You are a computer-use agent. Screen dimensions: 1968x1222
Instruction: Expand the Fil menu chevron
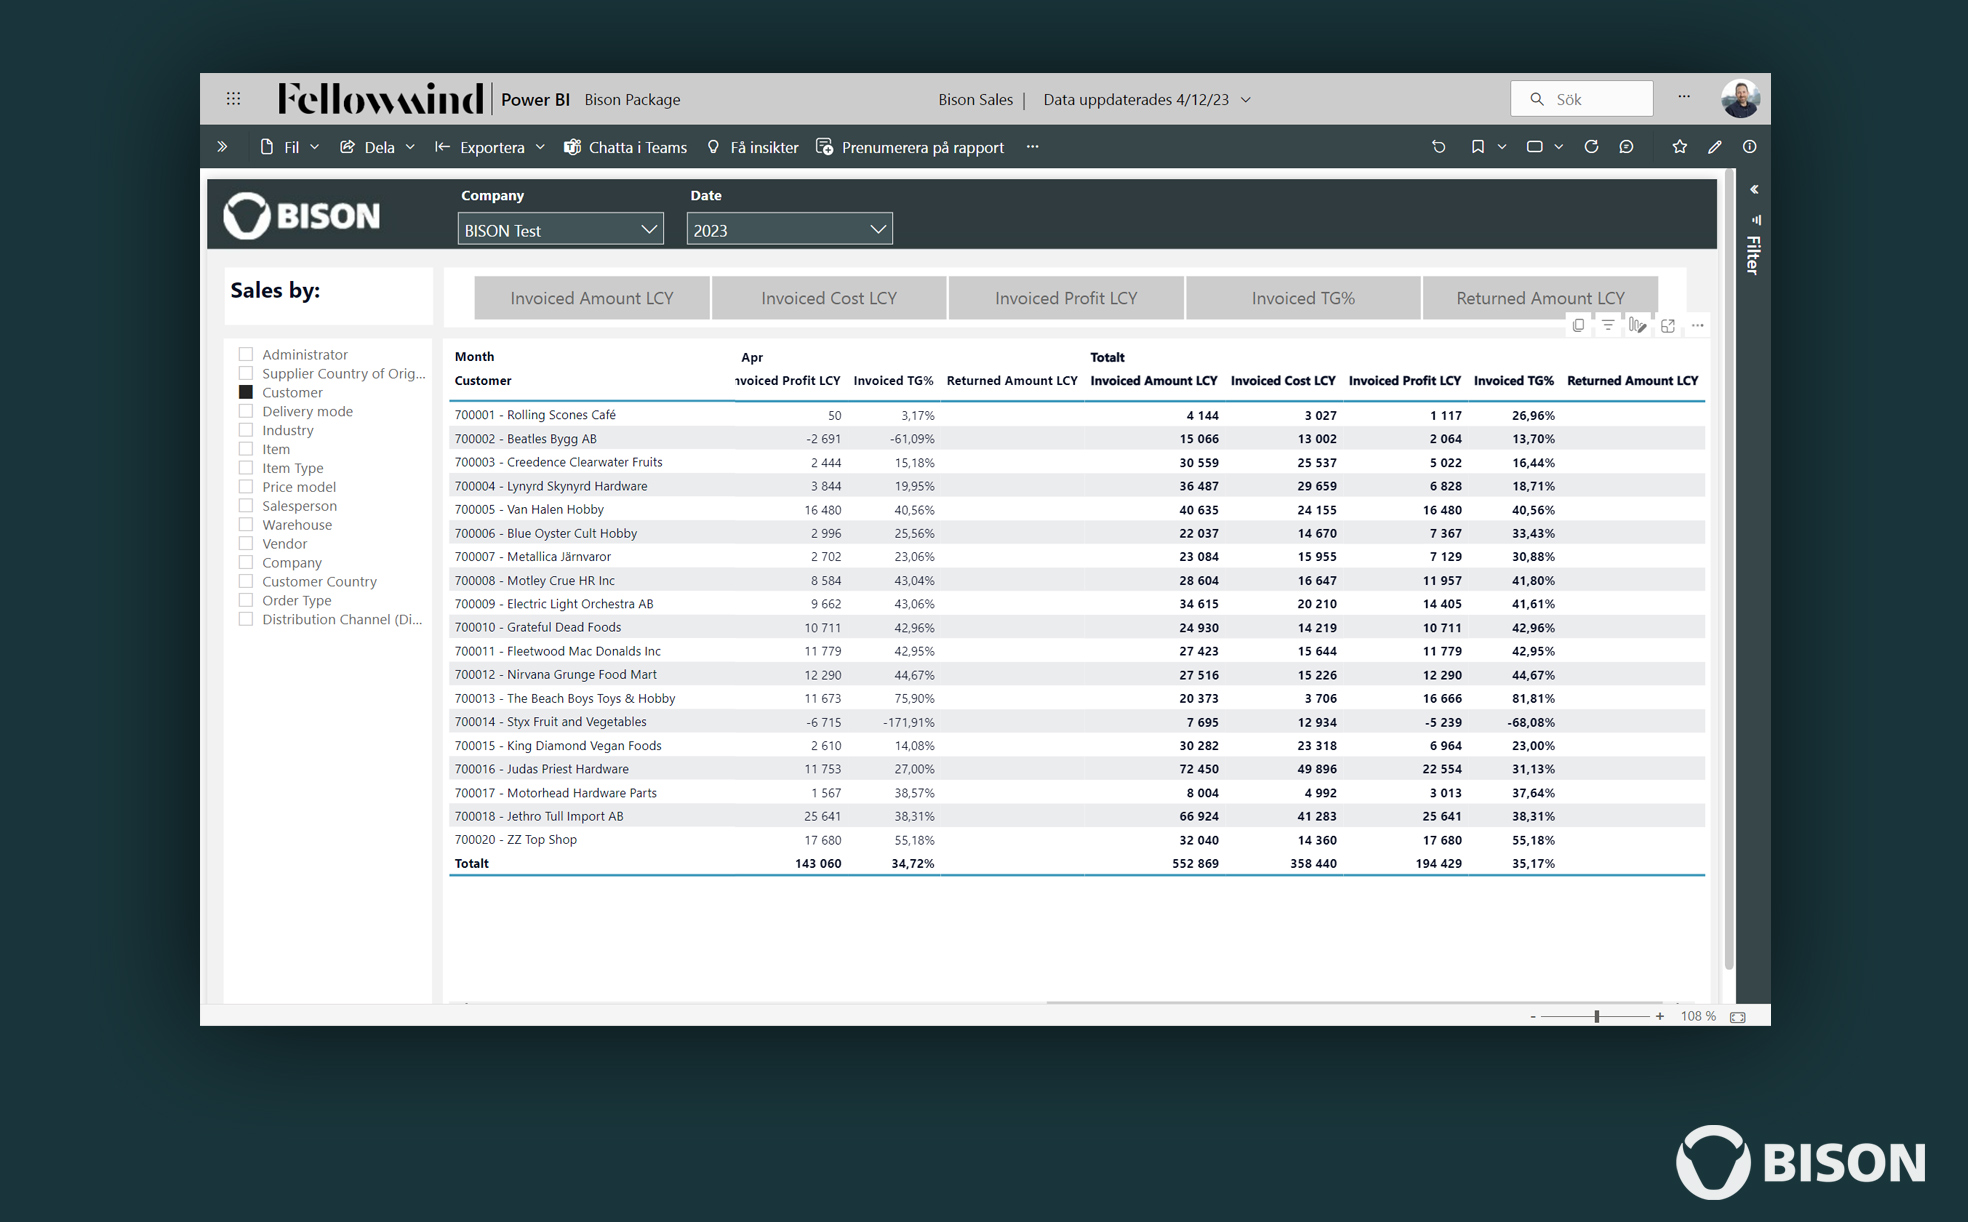(314, 147)
